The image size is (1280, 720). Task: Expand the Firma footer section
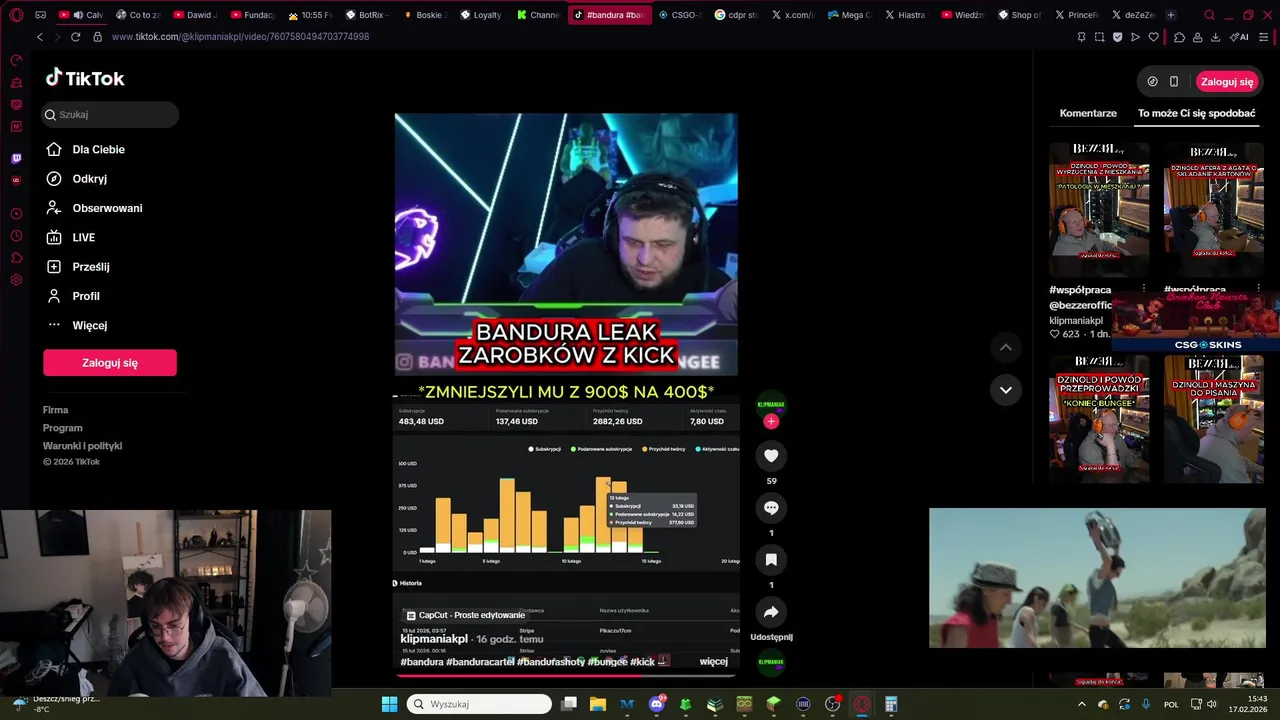coord(55,410)
